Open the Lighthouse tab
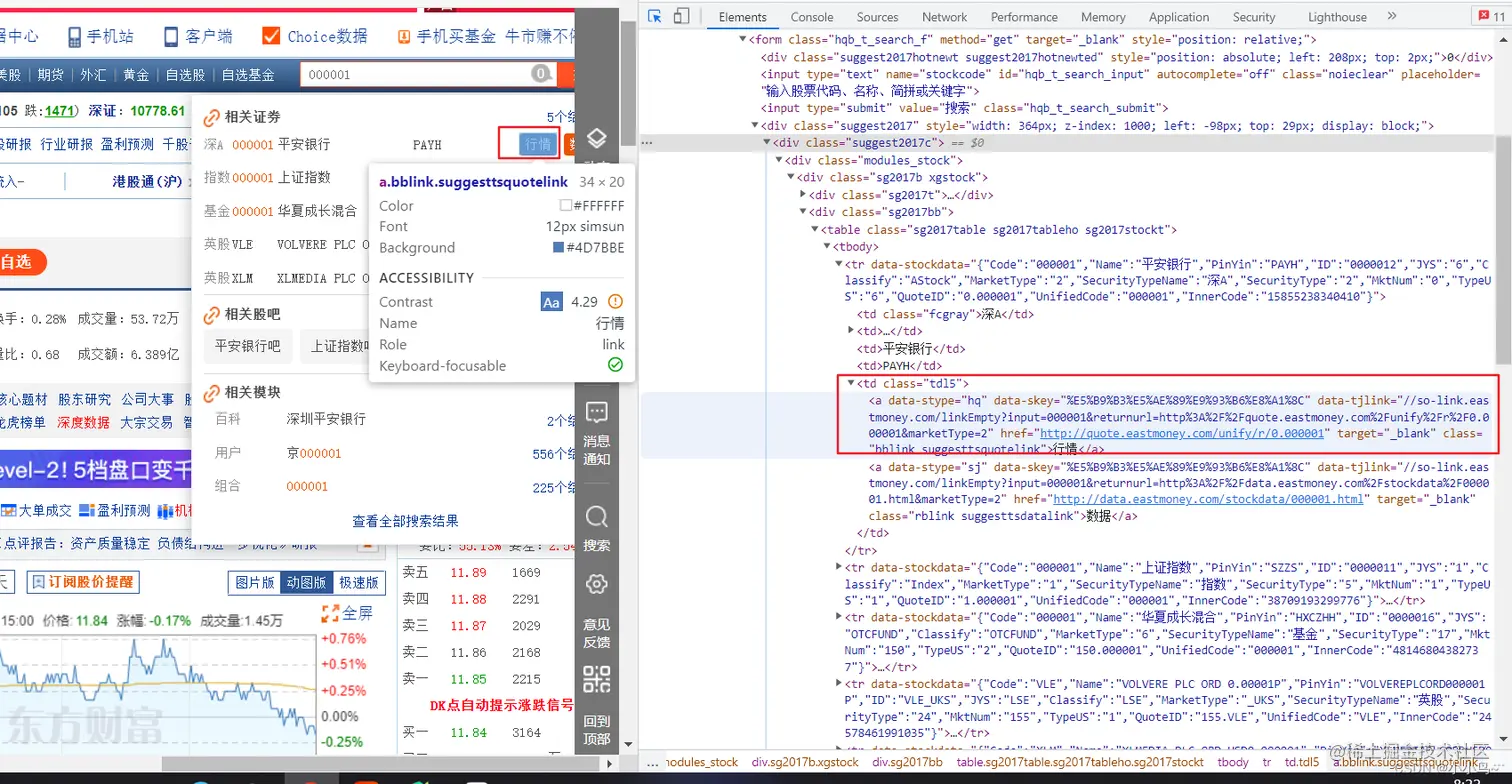Screen dimensions: 1512x784 1337,17
